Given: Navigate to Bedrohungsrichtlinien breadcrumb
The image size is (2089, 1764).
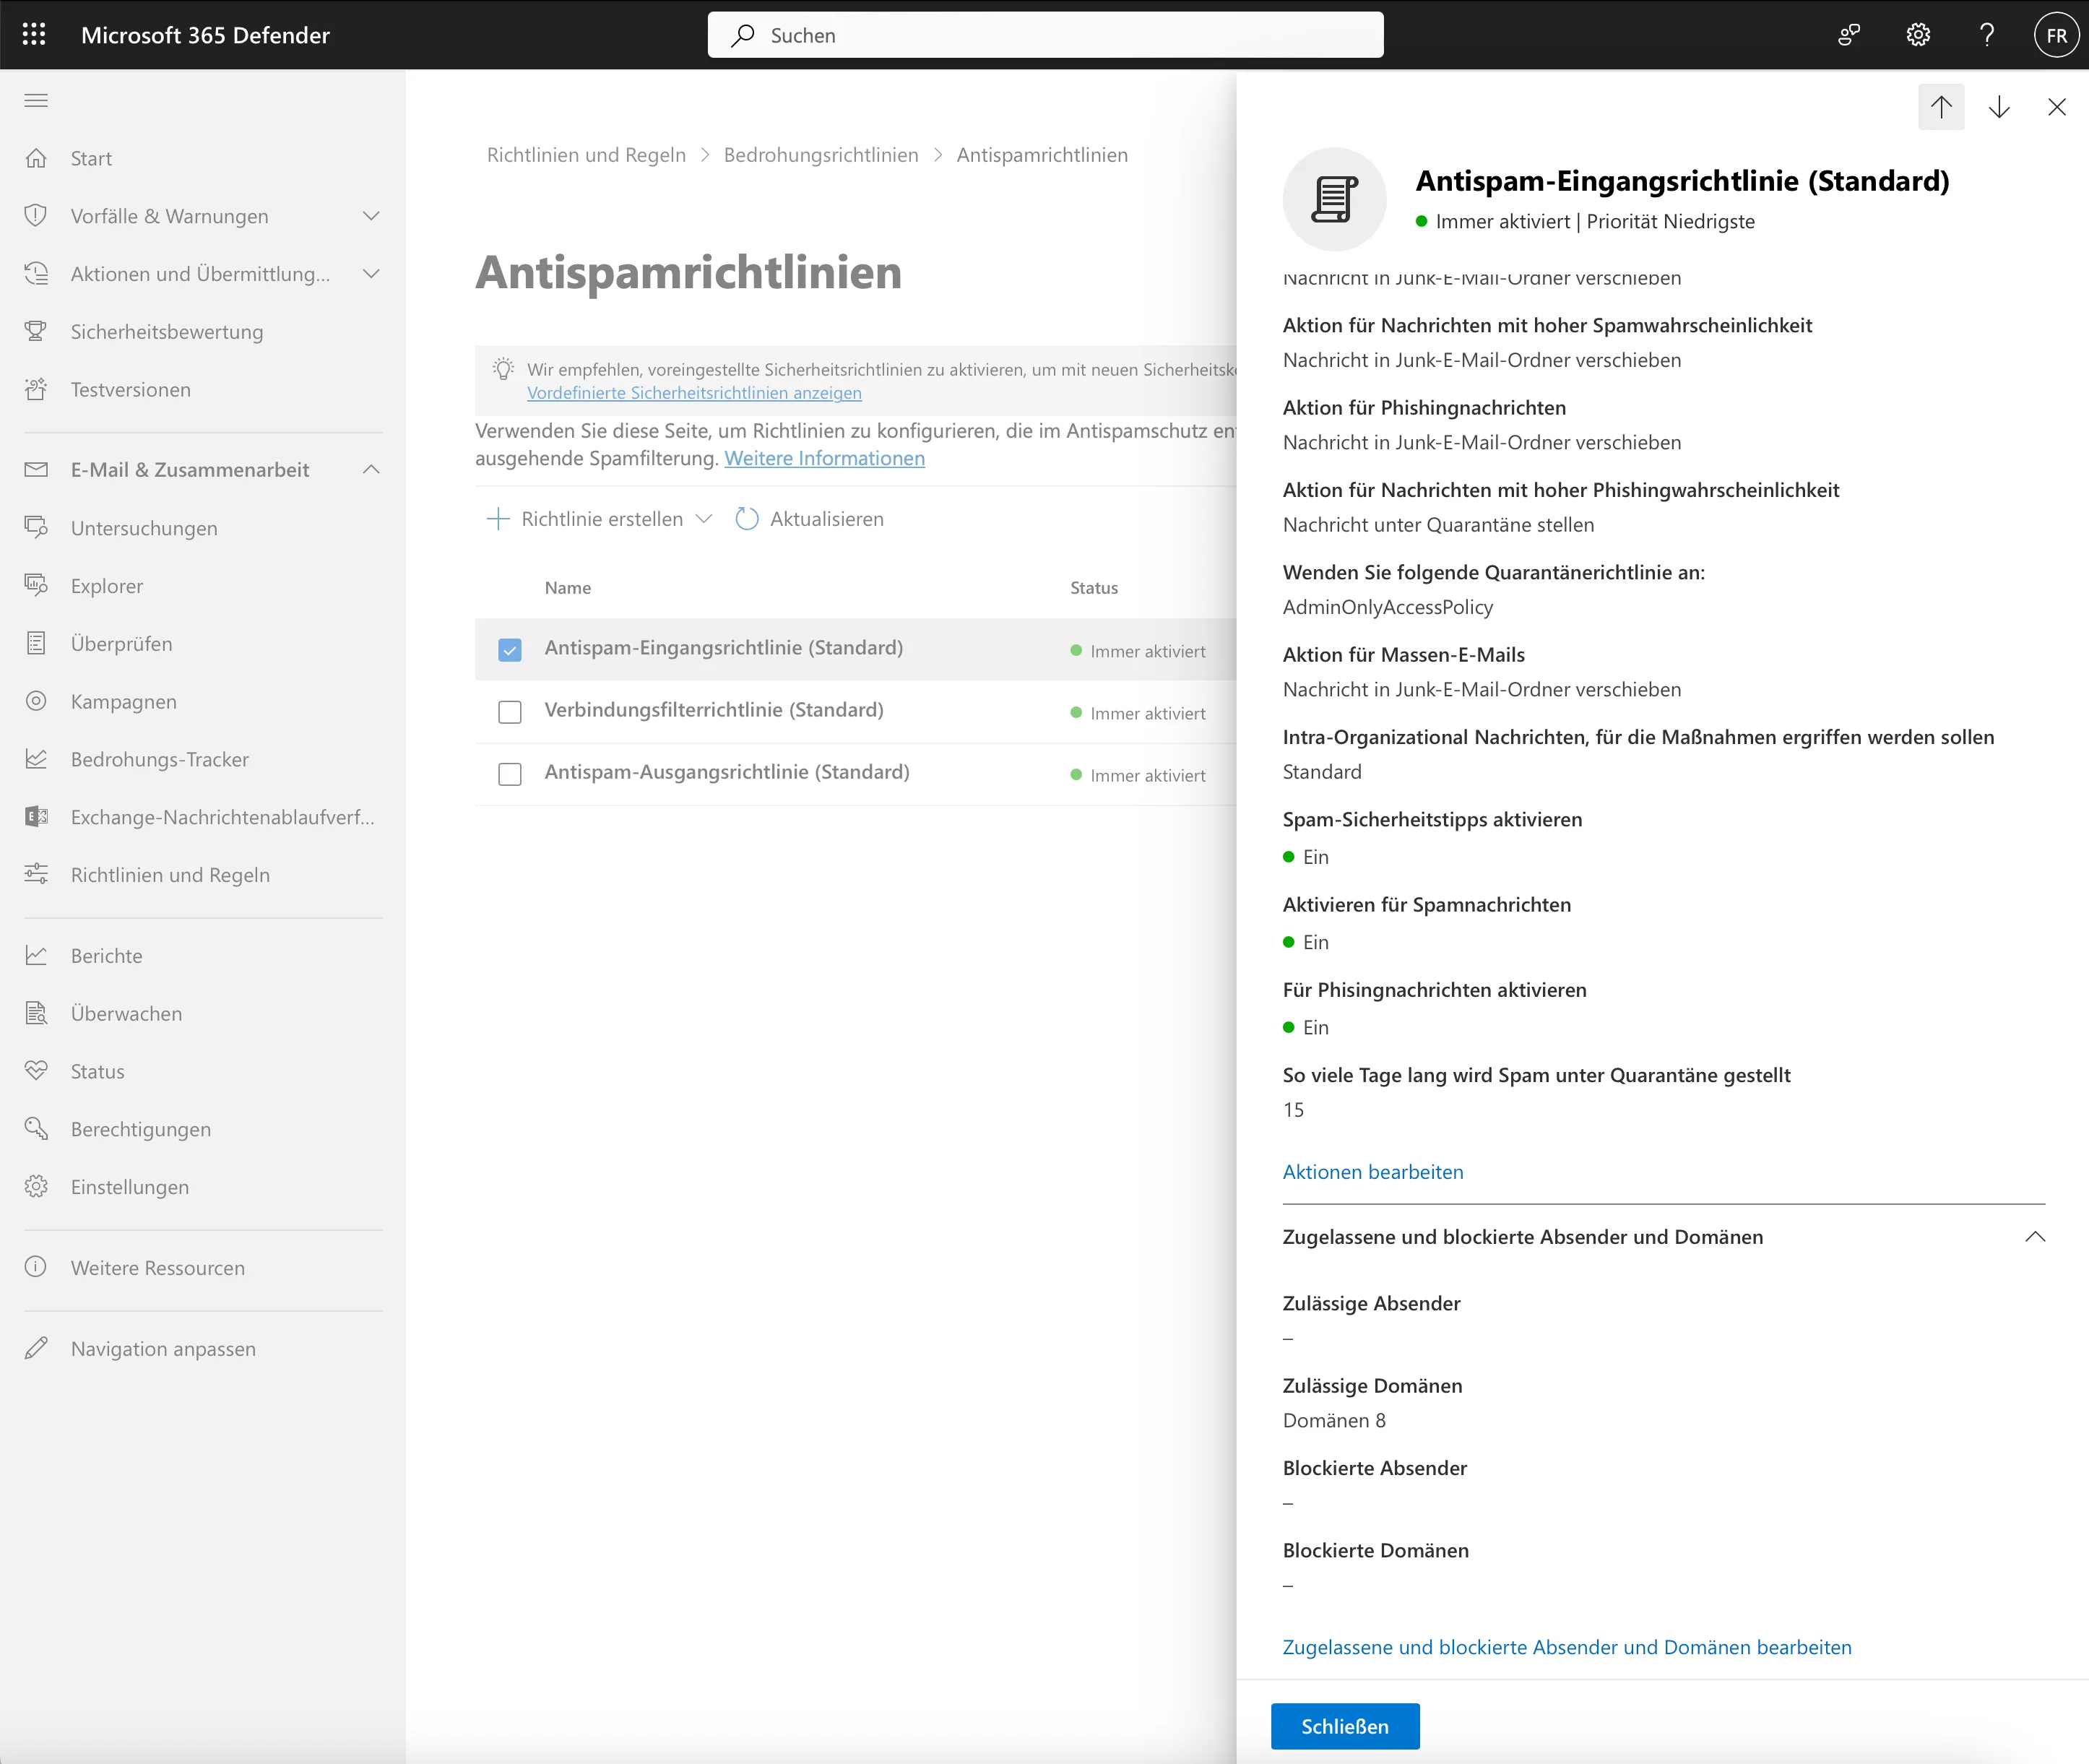Looking at the screenshot, I should (x=821, y=155).
